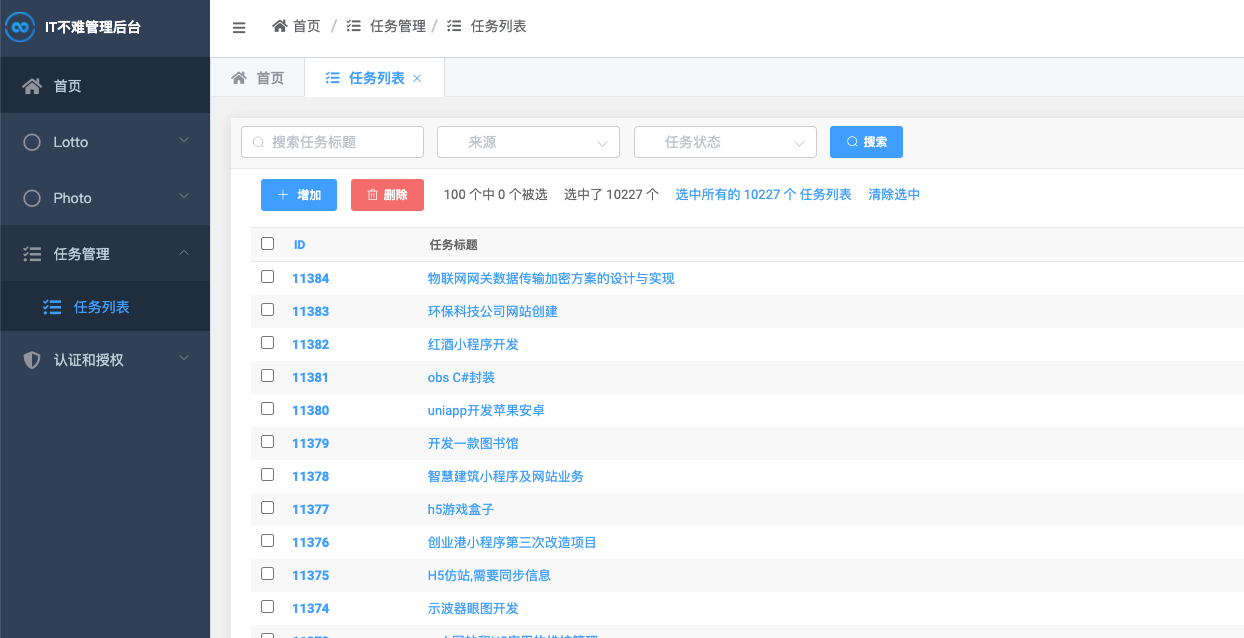Image resolution: width=1244 pixels, height=638 pixels.
Task: Close the 任务列表 tab with the x
Action: tap(417, 78)
